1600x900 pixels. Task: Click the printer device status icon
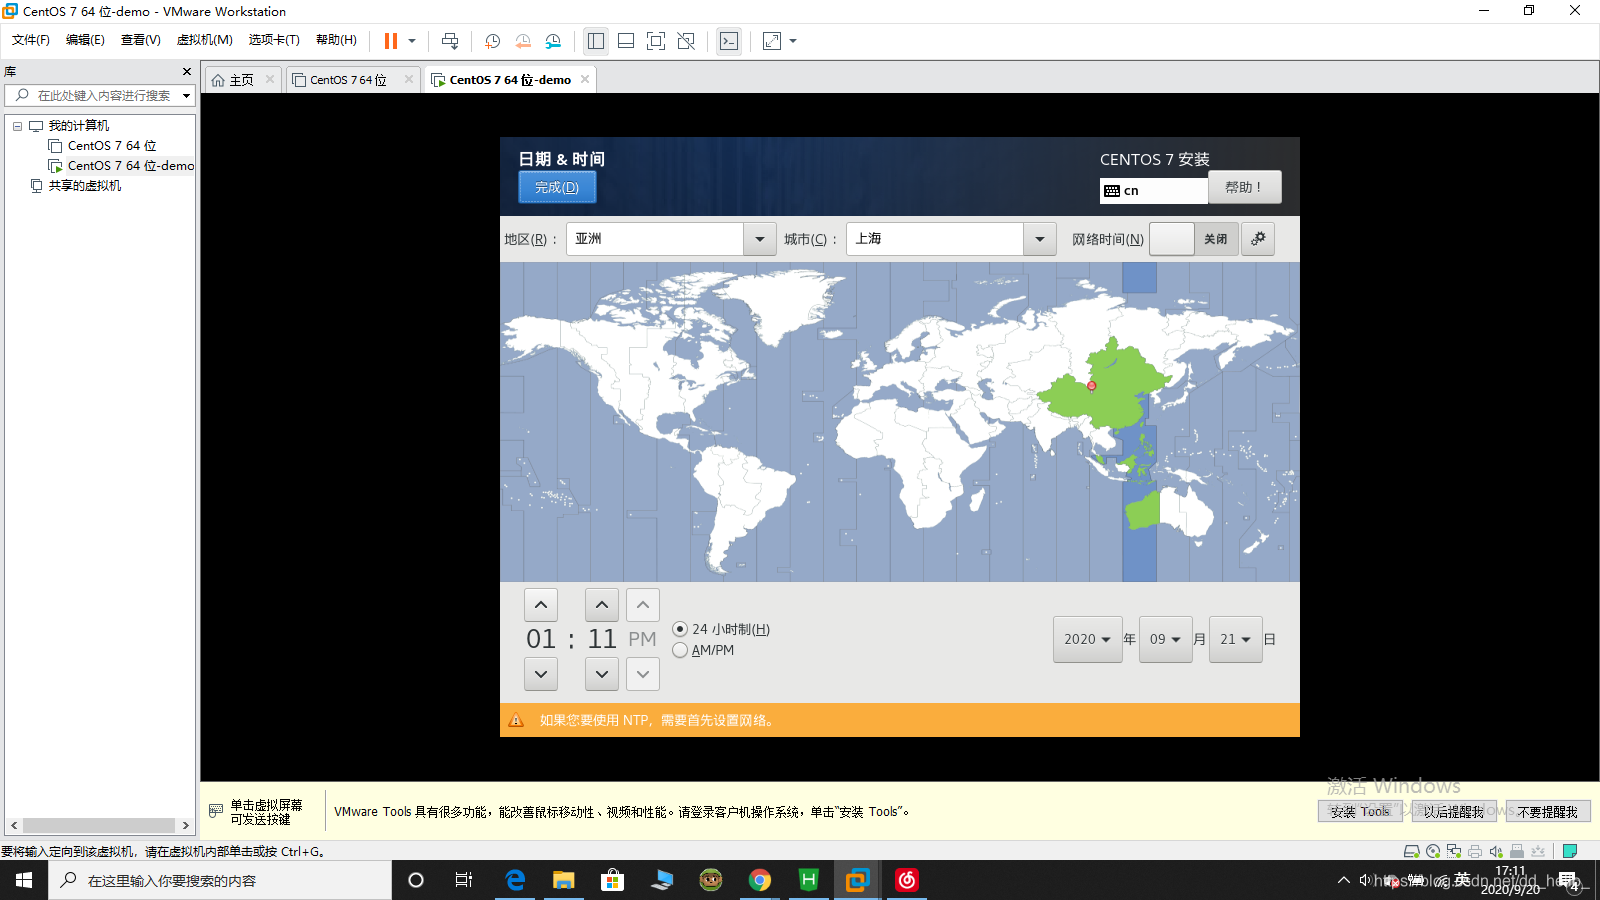[1475, 851]
